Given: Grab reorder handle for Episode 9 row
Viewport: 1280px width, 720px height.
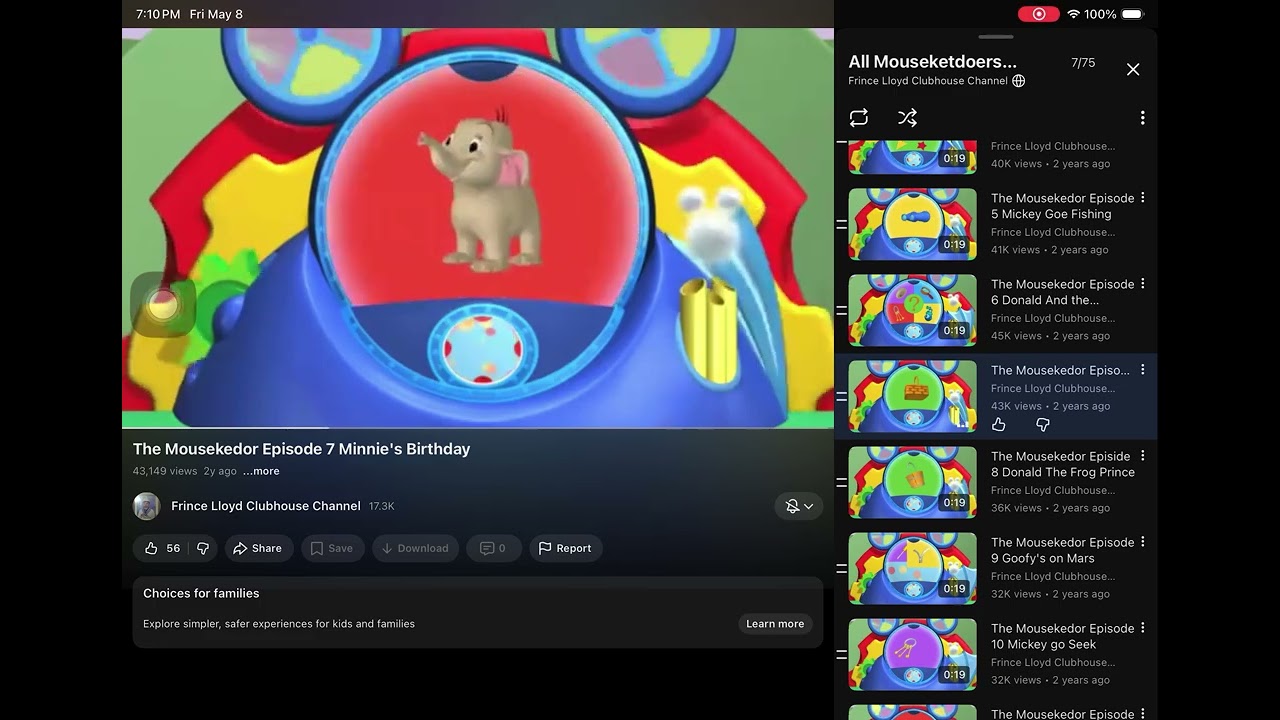Looking at the screenshot, I should [841, 568].
